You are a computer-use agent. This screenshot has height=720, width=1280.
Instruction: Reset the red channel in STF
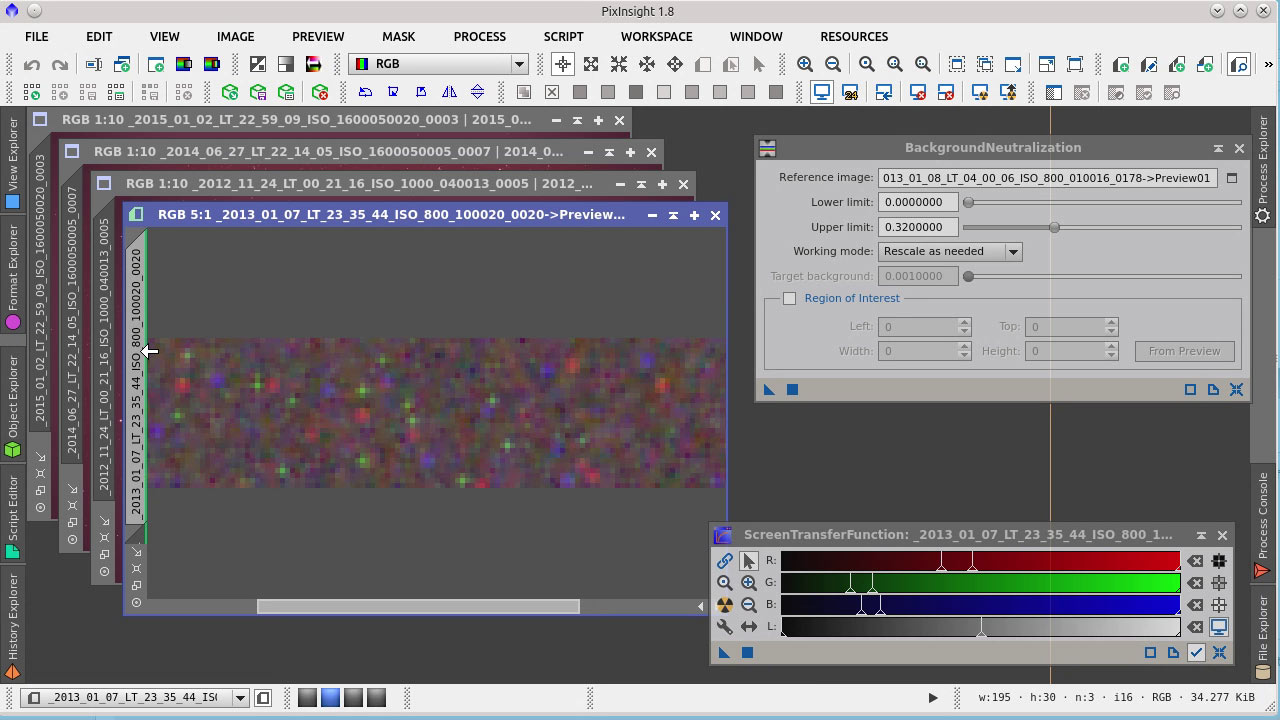[x=1195, y=561]
